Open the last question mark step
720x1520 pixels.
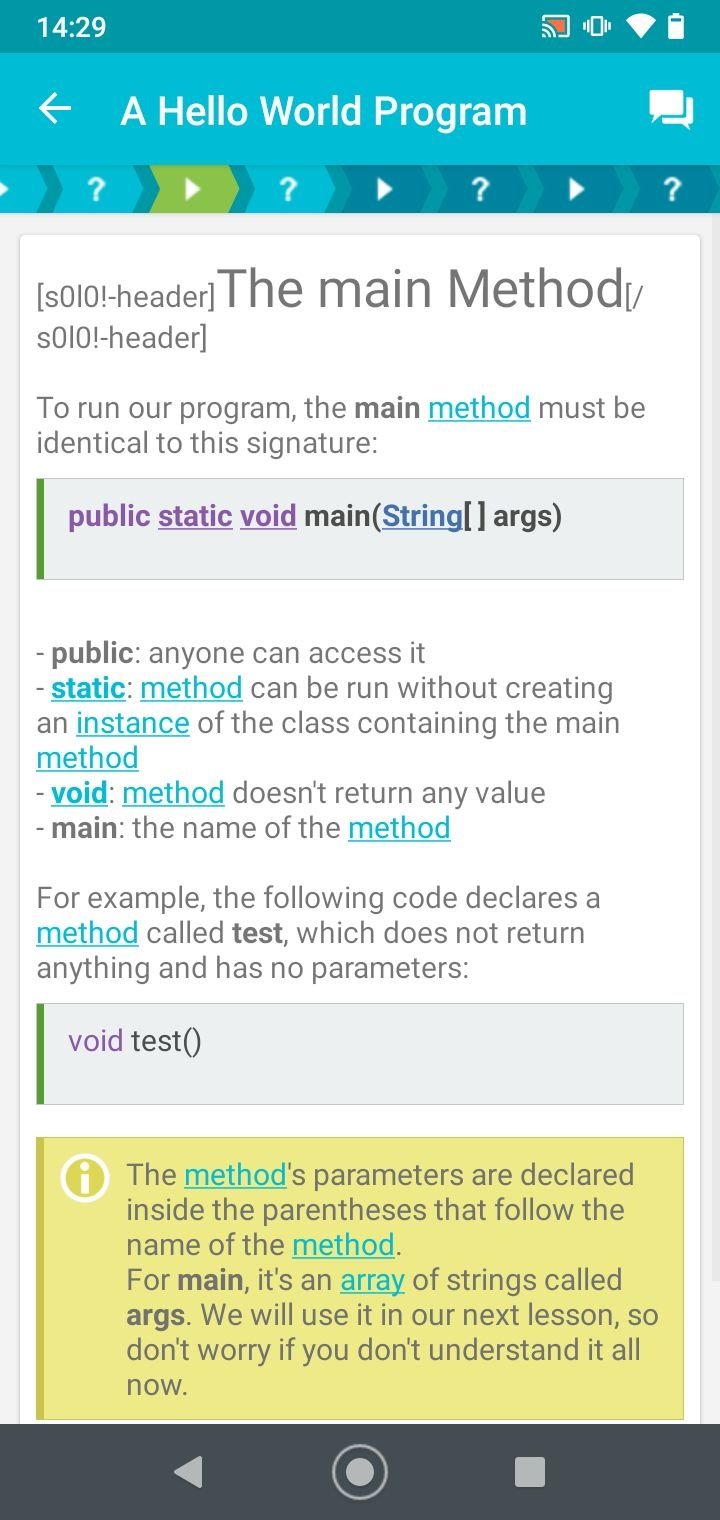pyautogui.click(x=672, y=189)
